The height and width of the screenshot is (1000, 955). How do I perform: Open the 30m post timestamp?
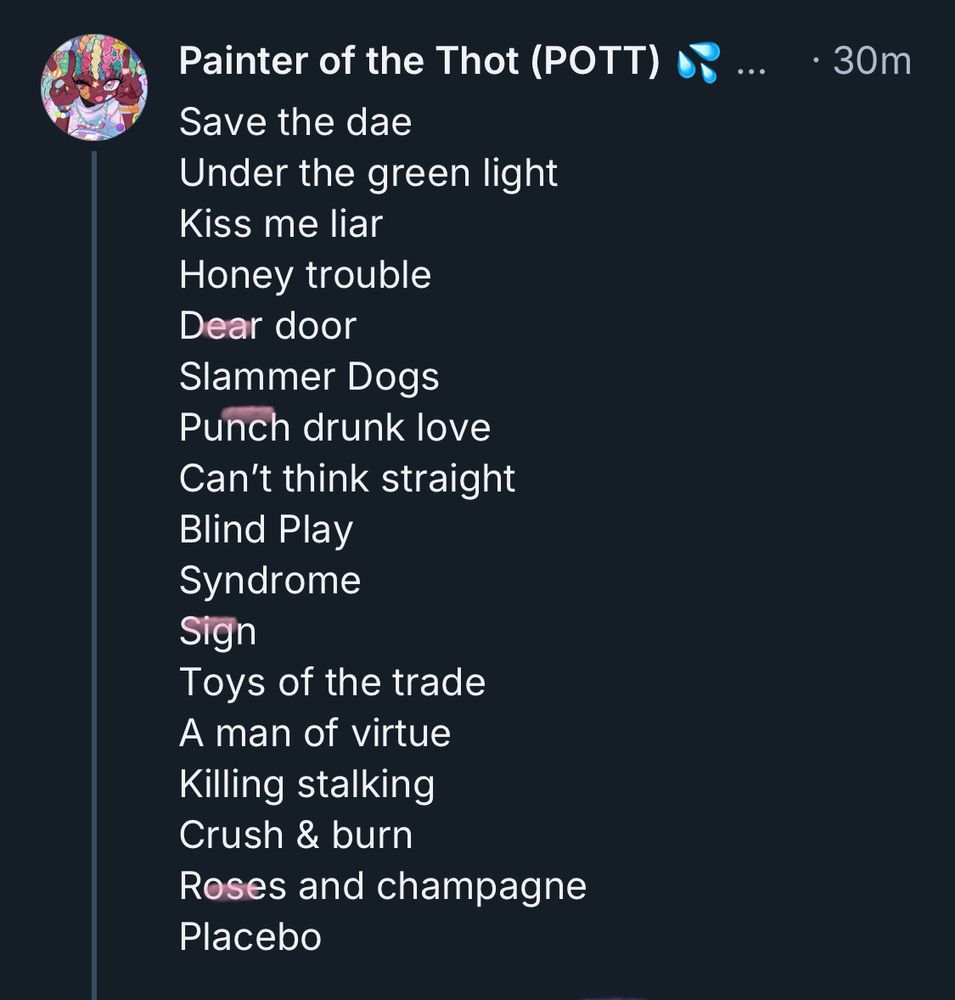tap(871, 62)
